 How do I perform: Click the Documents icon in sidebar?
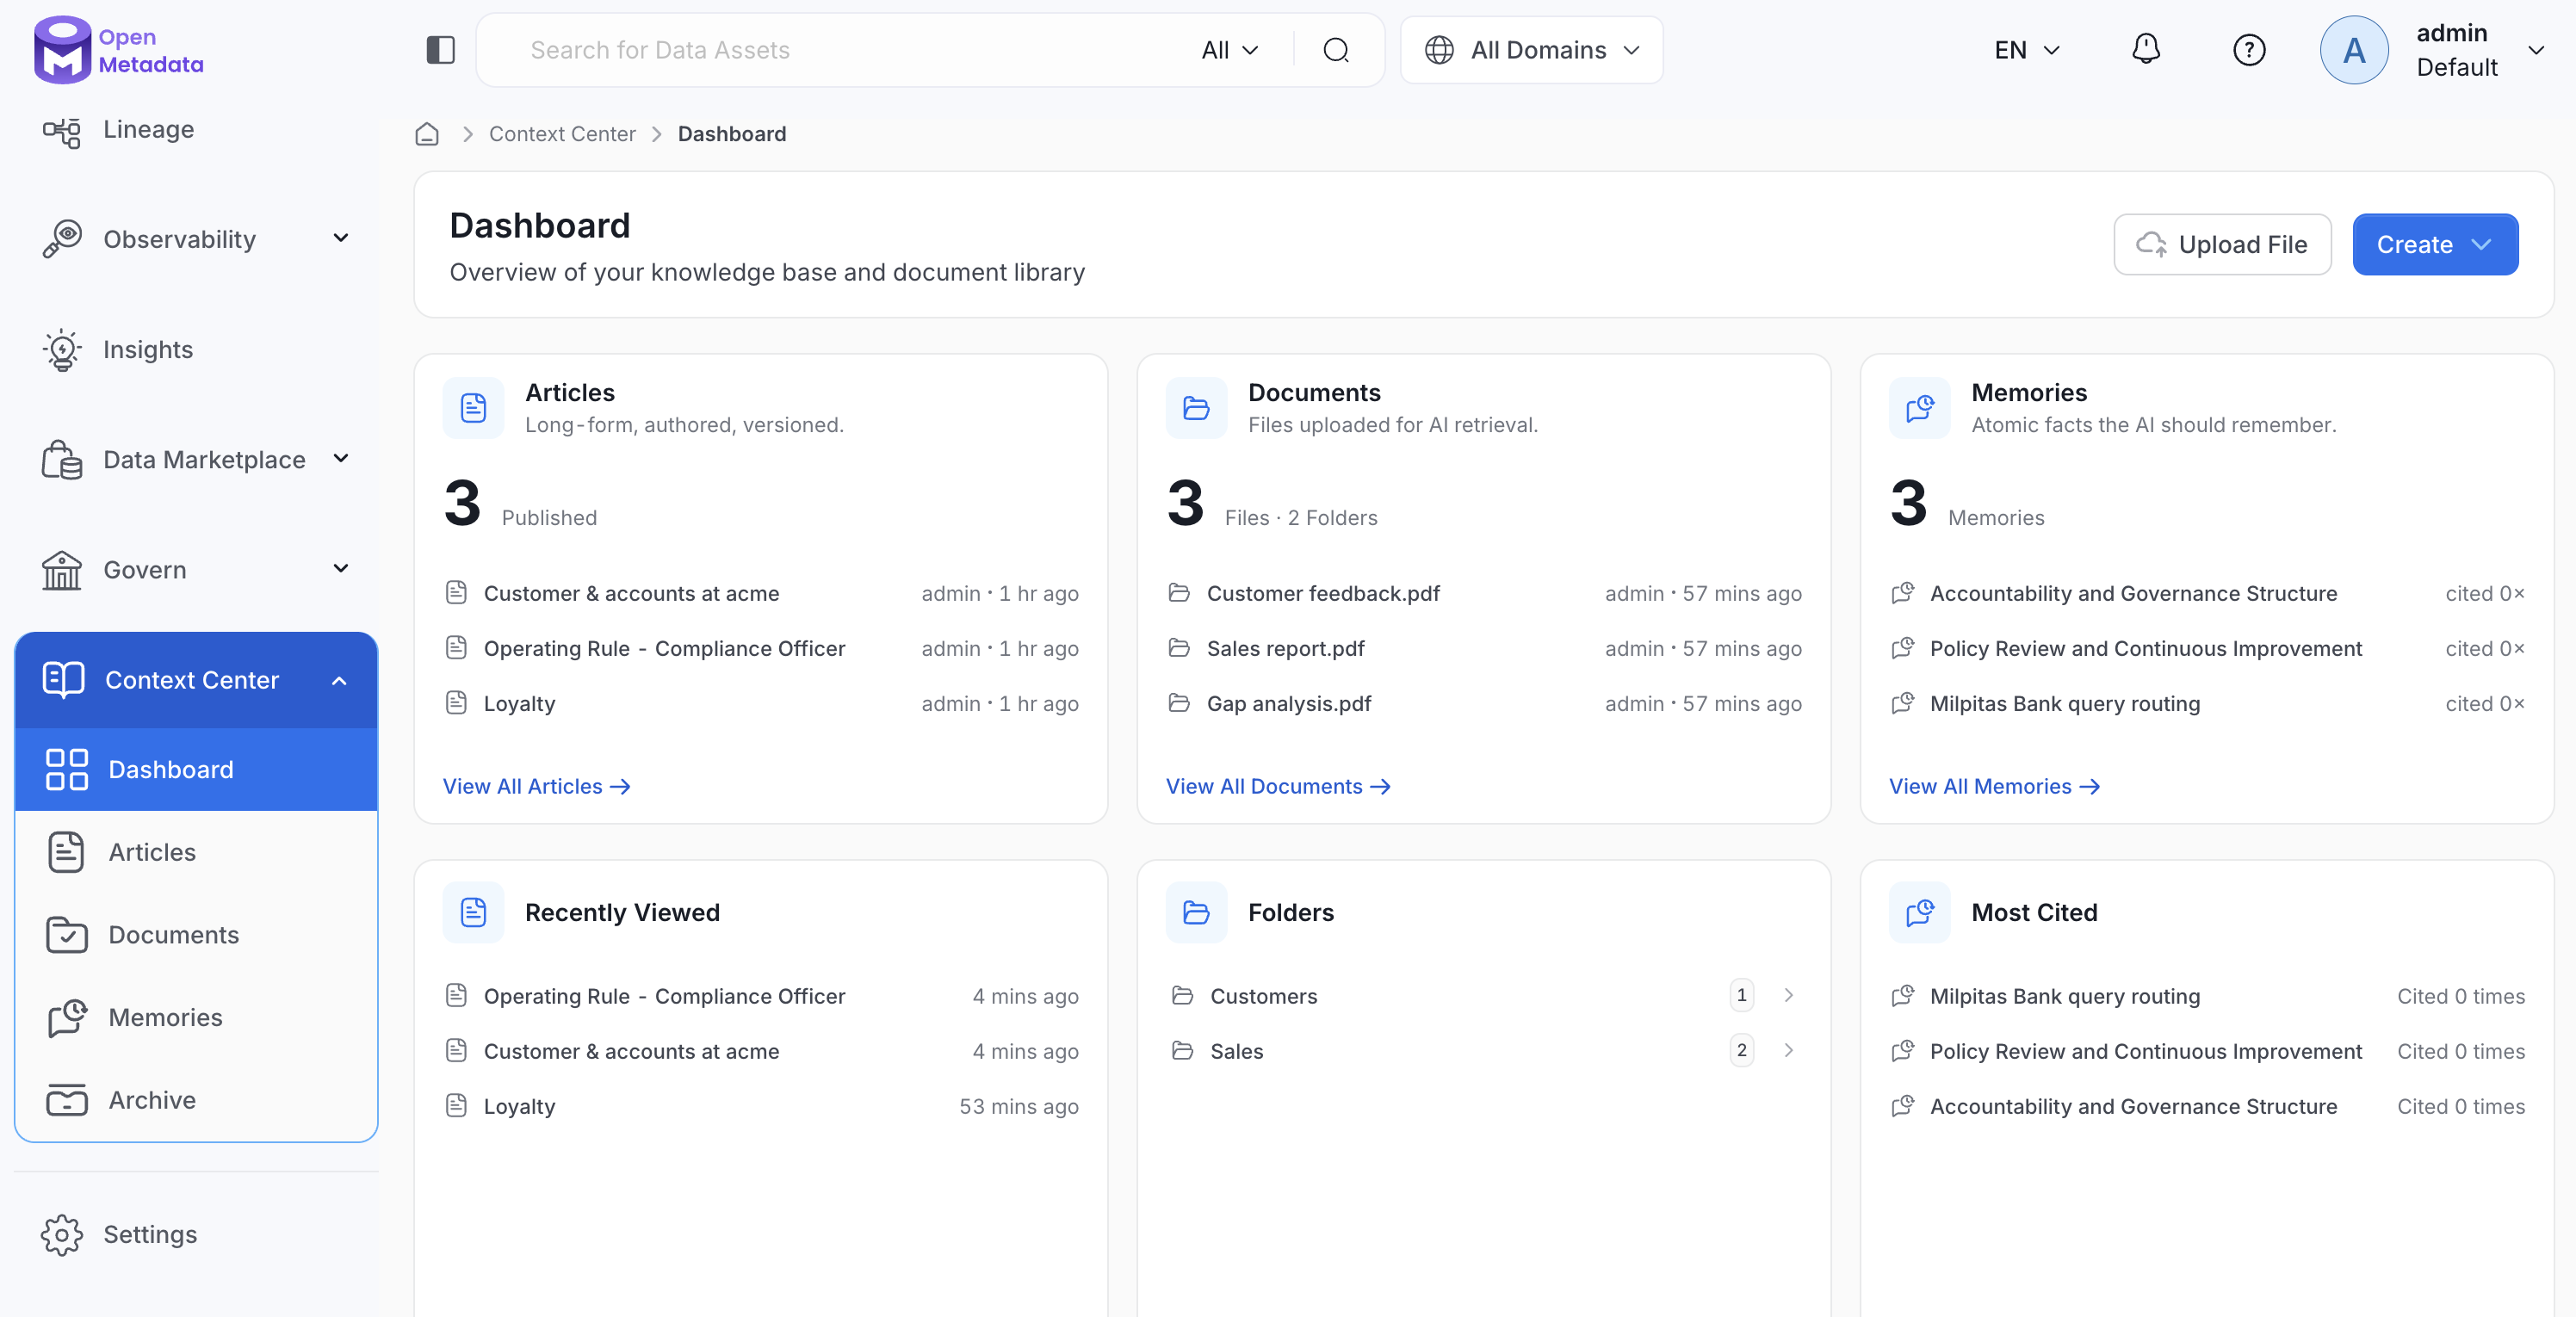pyautogui.click(x=67, y=935)
